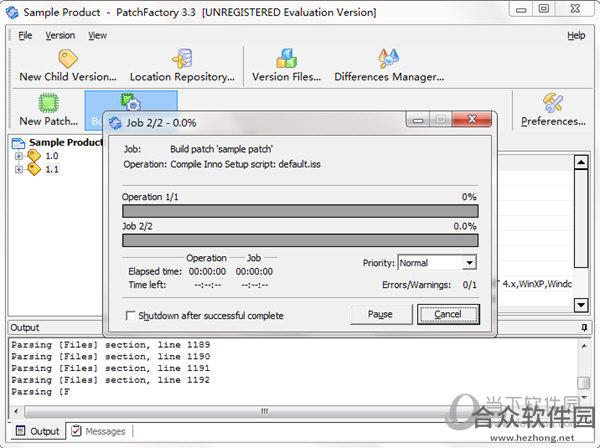
Task: Launch Differences Manager from toolbar
Action: pos(388,58)
